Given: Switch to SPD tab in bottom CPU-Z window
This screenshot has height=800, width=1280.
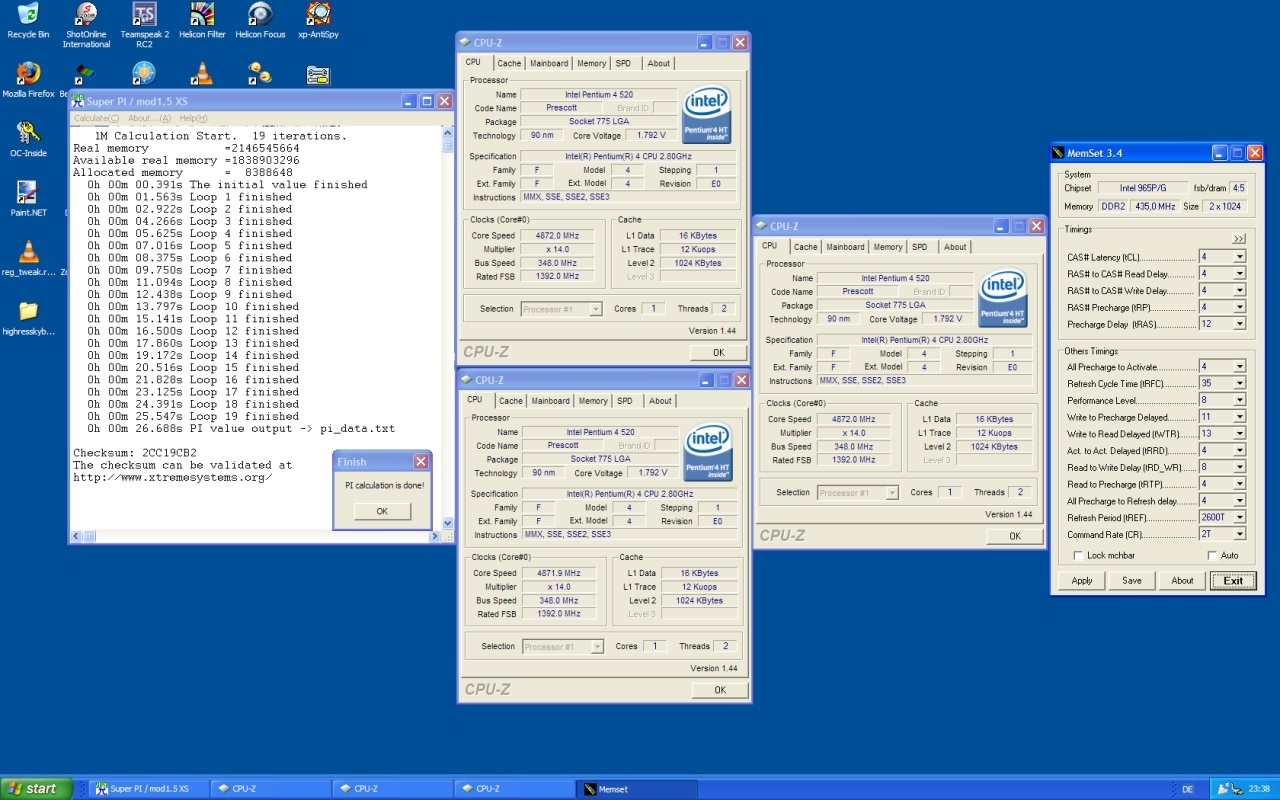Looking at the screenshot, I should (x=625, y=401).
